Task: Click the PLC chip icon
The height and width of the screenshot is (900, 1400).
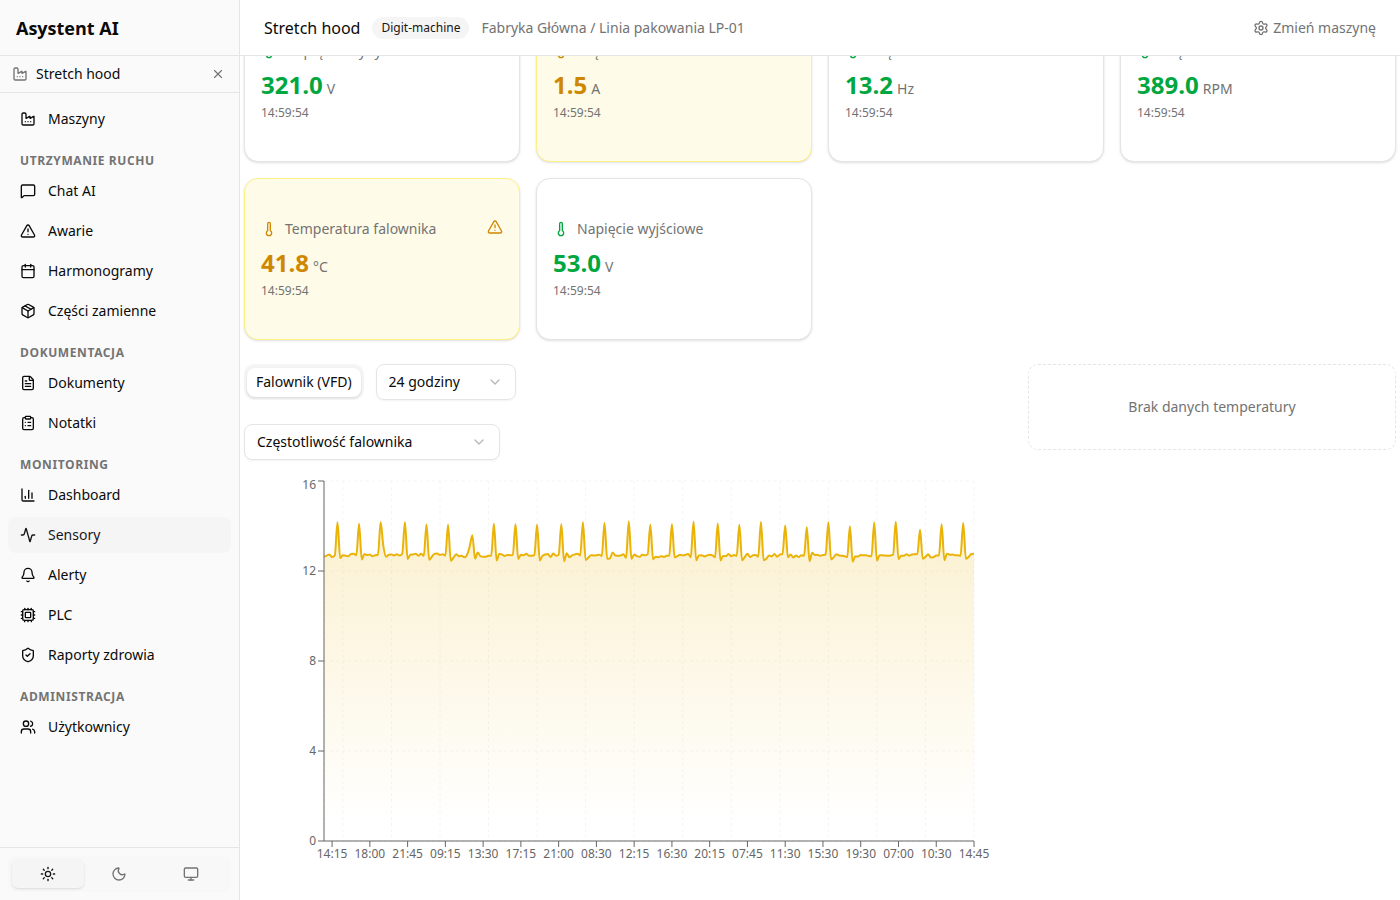Action: click(28, 615)
